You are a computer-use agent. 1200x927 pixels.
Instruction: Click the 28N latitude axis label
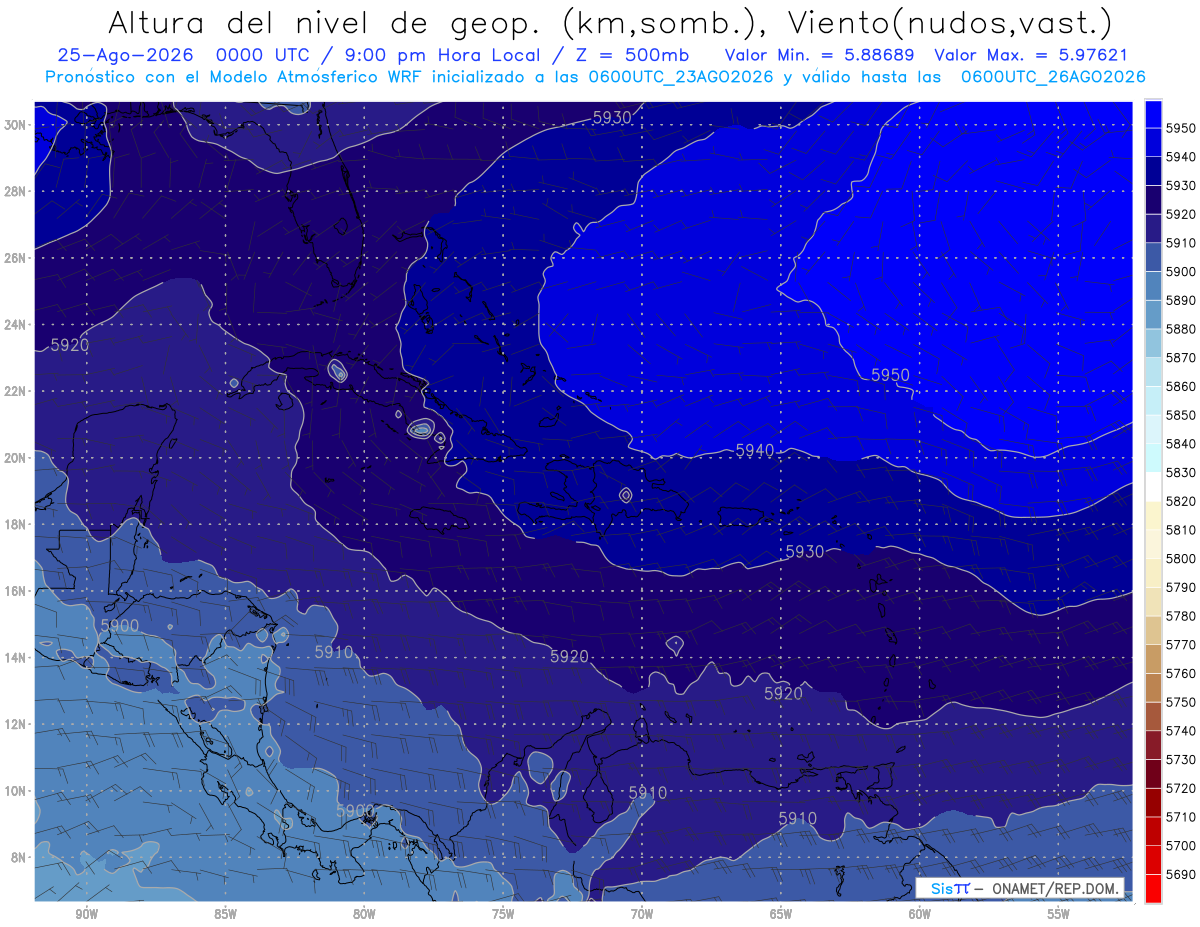16,191
